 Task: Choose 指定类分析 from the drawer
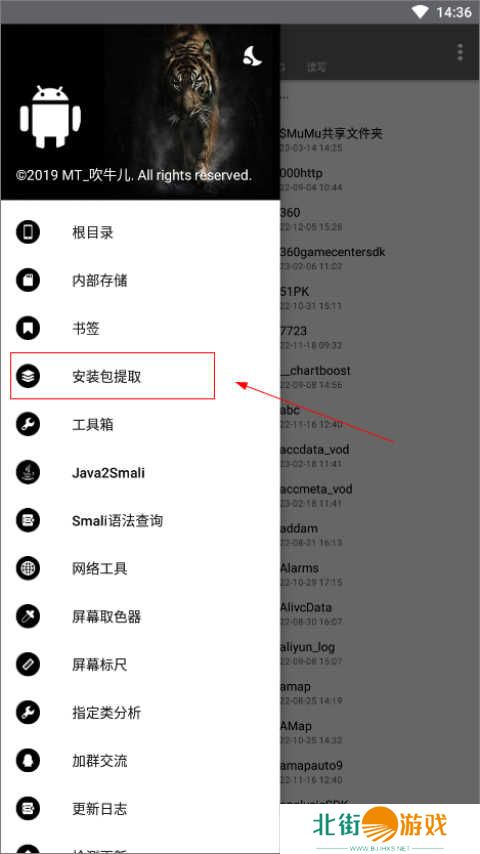tap(141, 712)
